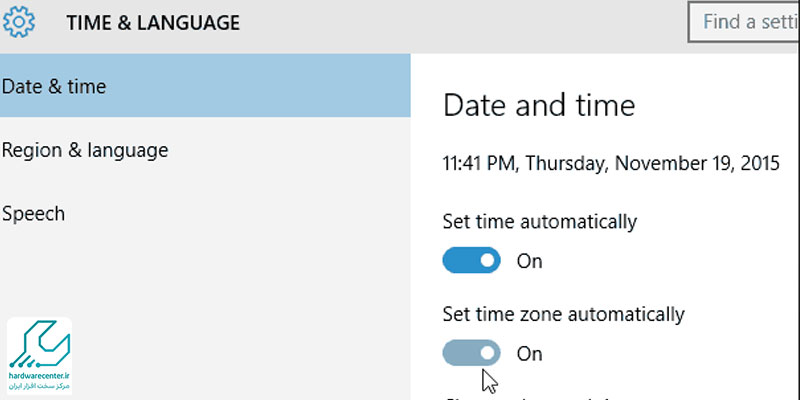This screenshot has height=400, width=800.
Task: Toggle the Set time zone automatically switch
Action: click(x=471, y=353)
